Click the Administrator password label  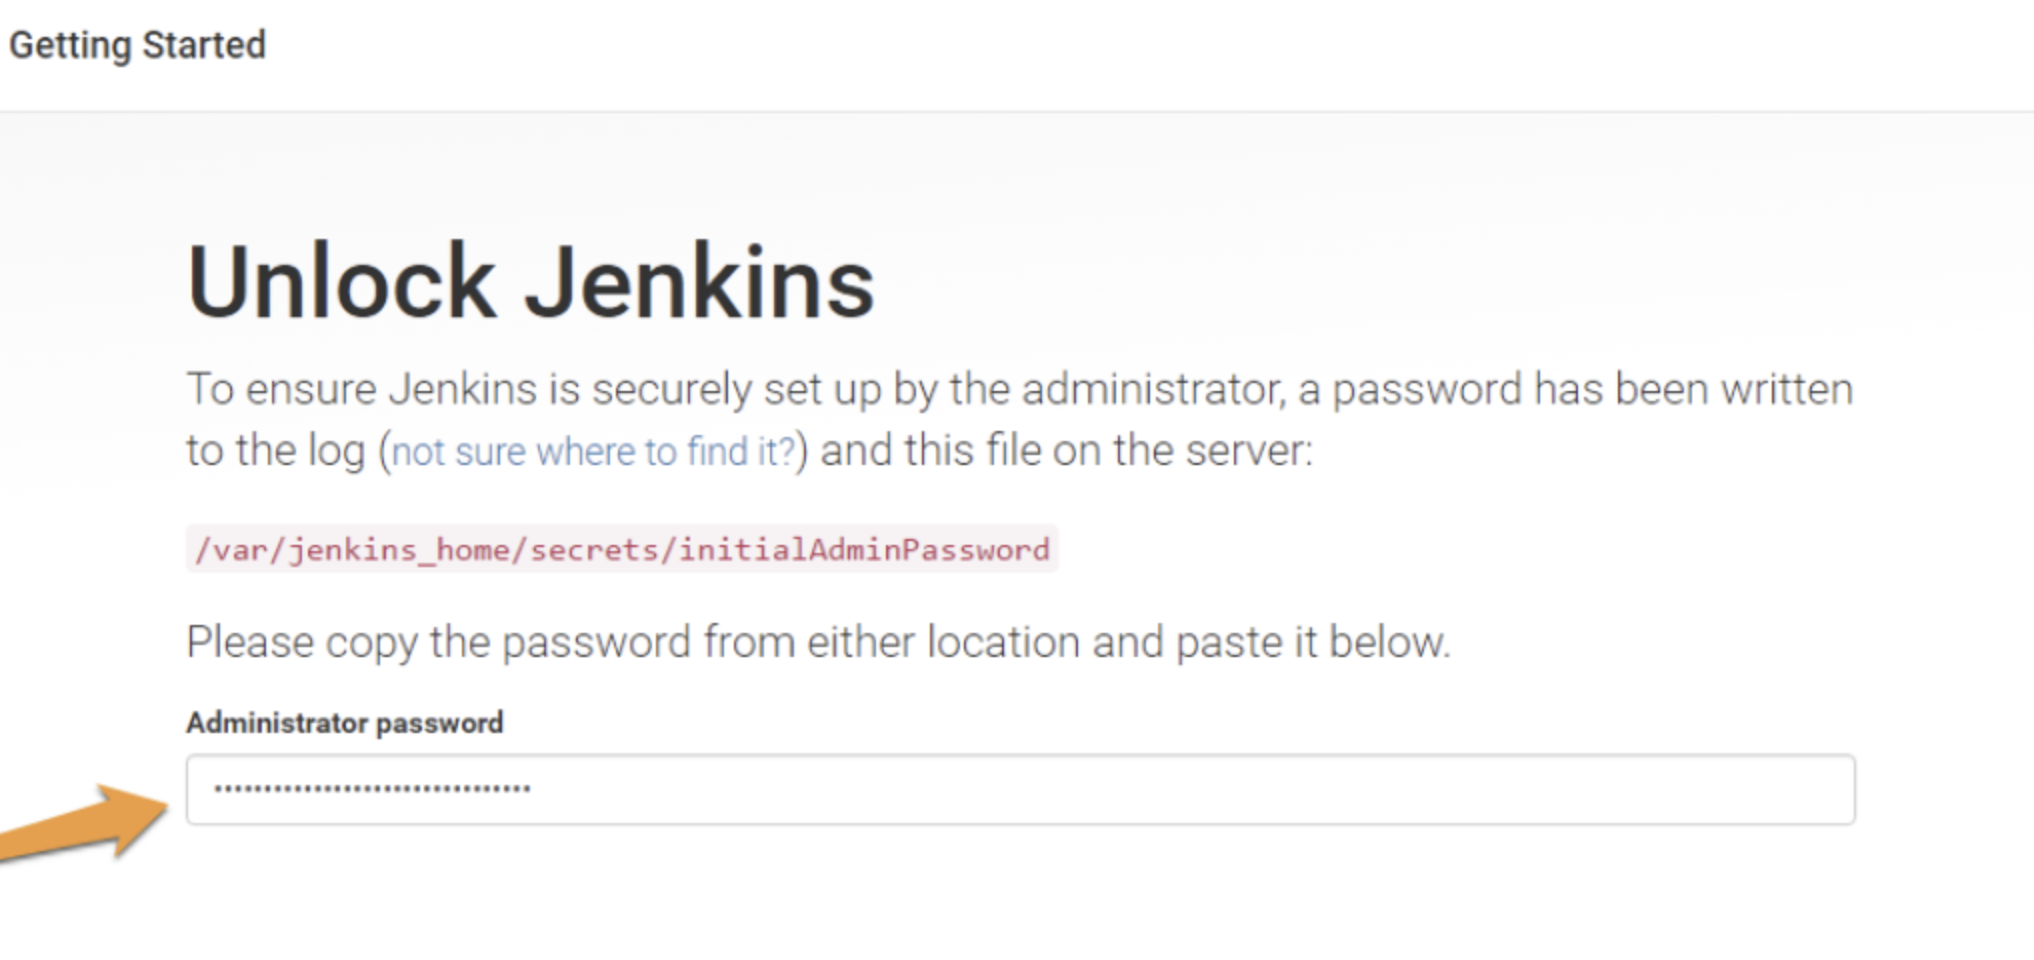pos(345,722)
